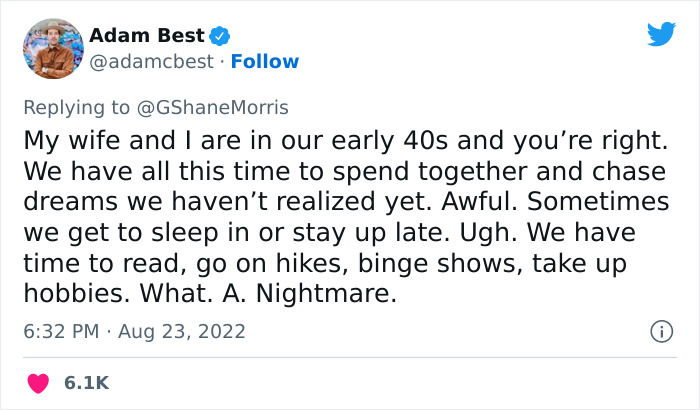This screenshot has height=410, width=700.
Task: Open Adam Best's profile picture
Action: click(51, 47)
